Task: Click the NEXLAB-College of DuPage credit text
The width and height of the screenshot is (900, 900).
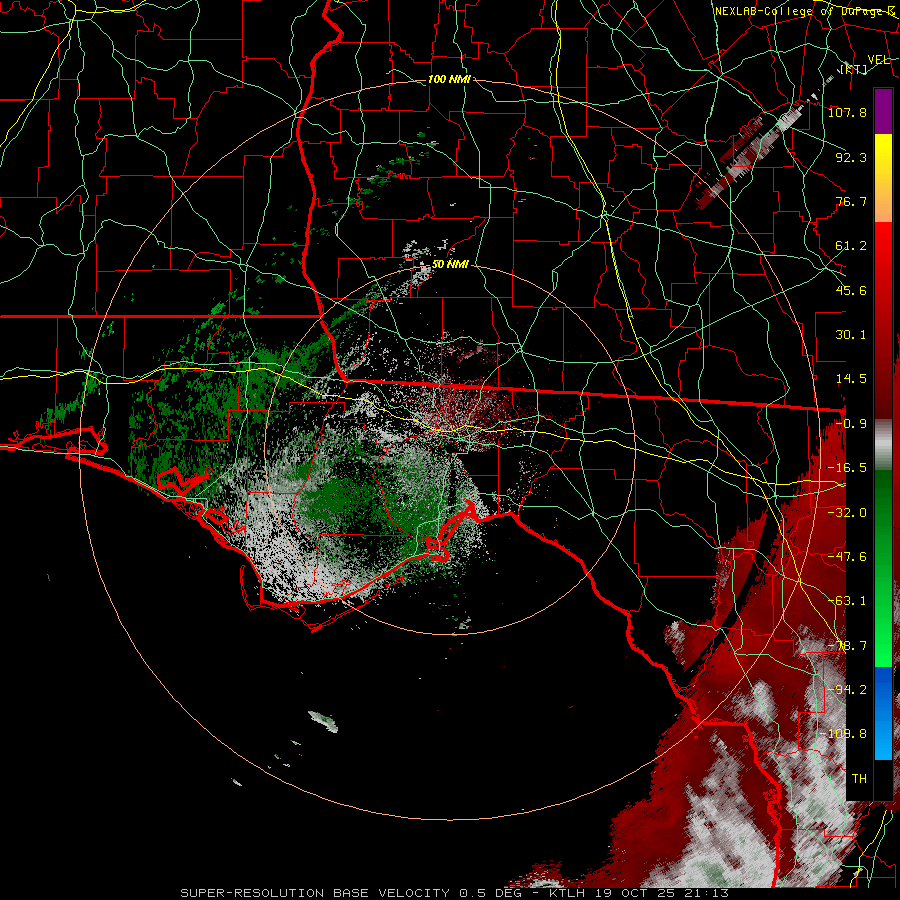Action: [805, 11]
